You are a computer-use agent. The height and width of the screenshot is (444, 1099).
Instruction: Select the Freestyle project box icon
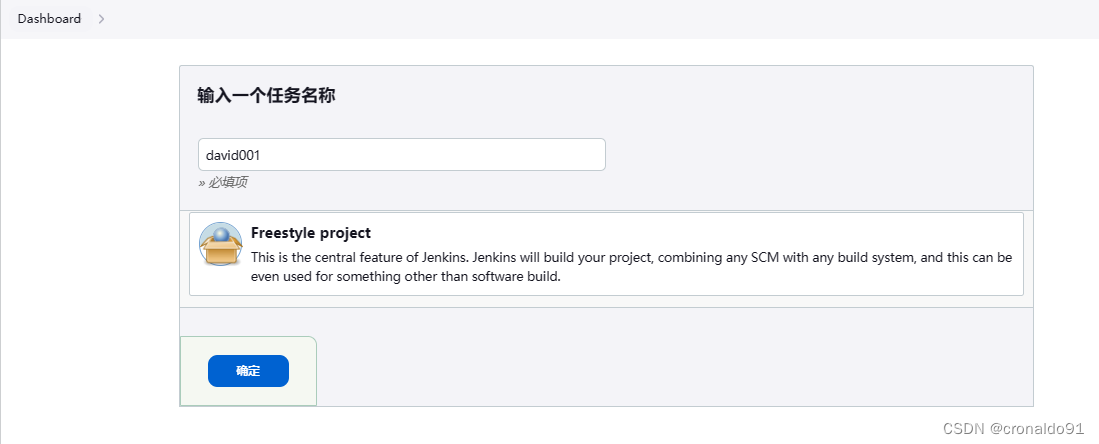pyautogui.click(x=221, y=244)
